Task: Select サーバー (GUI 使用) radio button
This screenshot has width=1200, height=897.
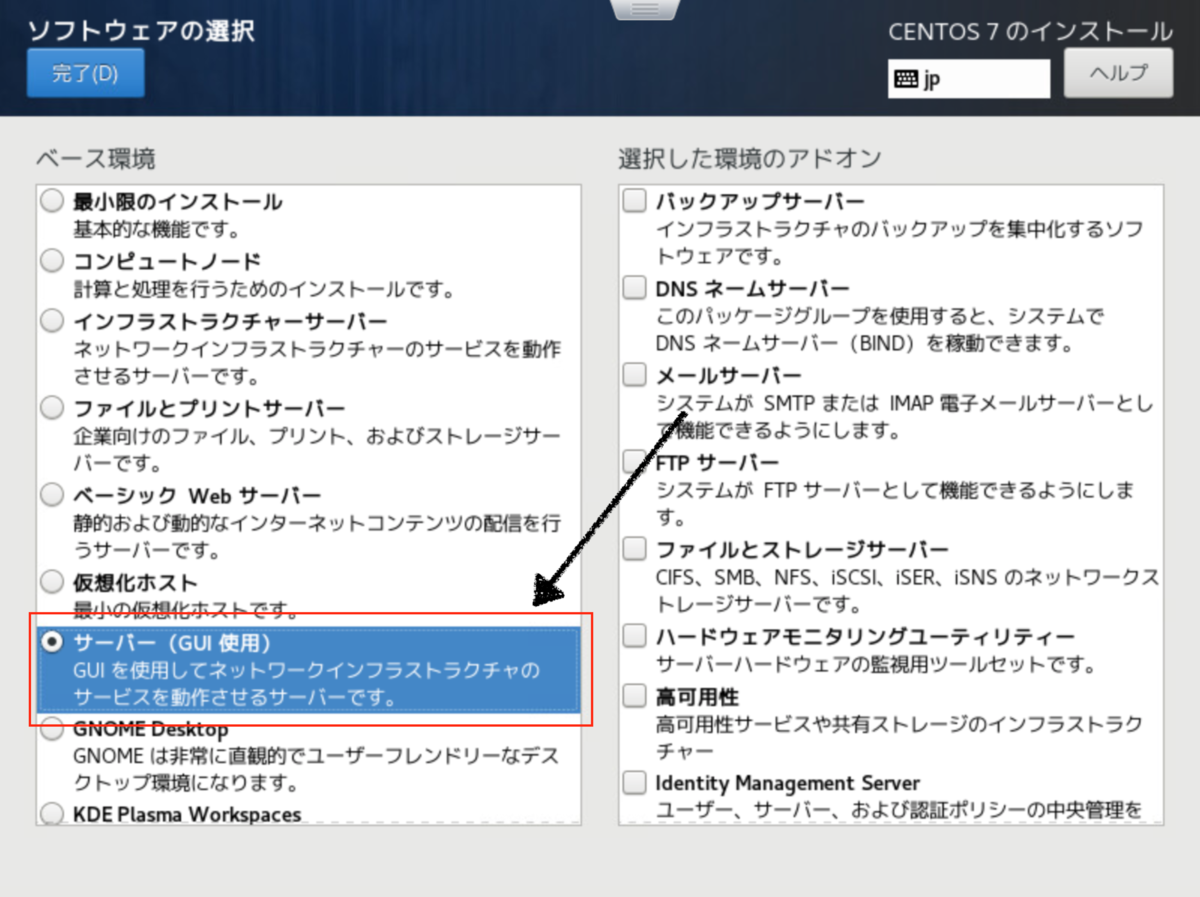Action: pos(52,642)
